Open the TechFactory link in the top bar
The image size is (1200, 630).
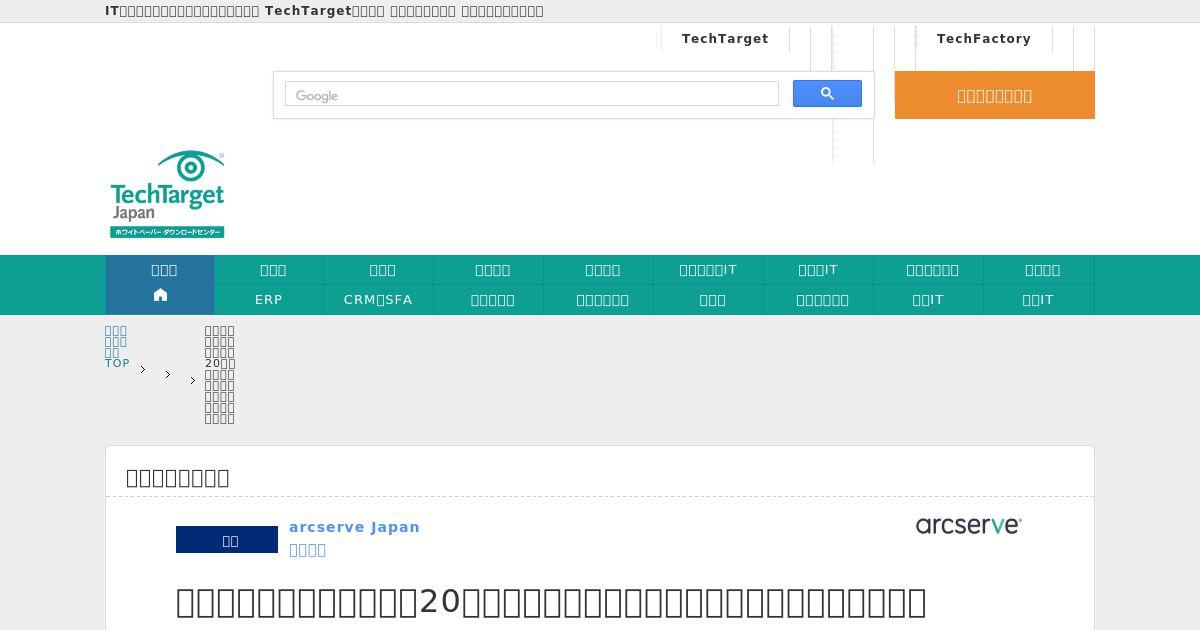pyautogui.click(x=983, y=39)
